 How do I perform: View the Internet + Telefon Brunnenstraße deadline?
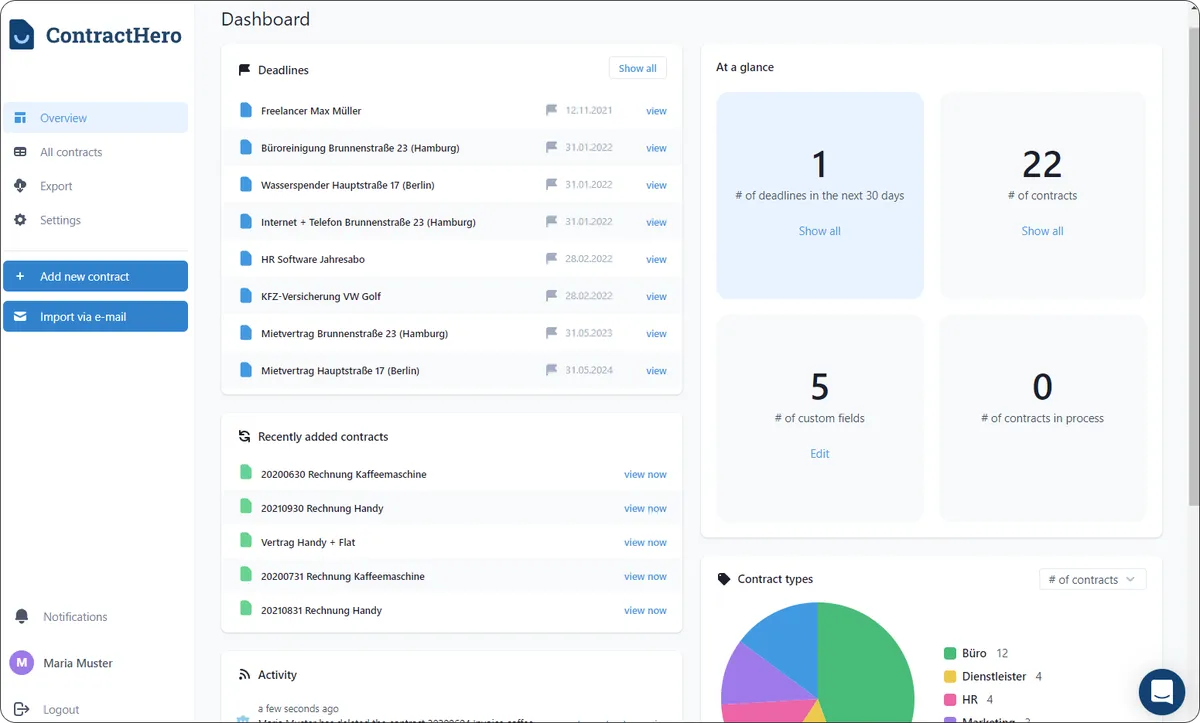[656, 222]
